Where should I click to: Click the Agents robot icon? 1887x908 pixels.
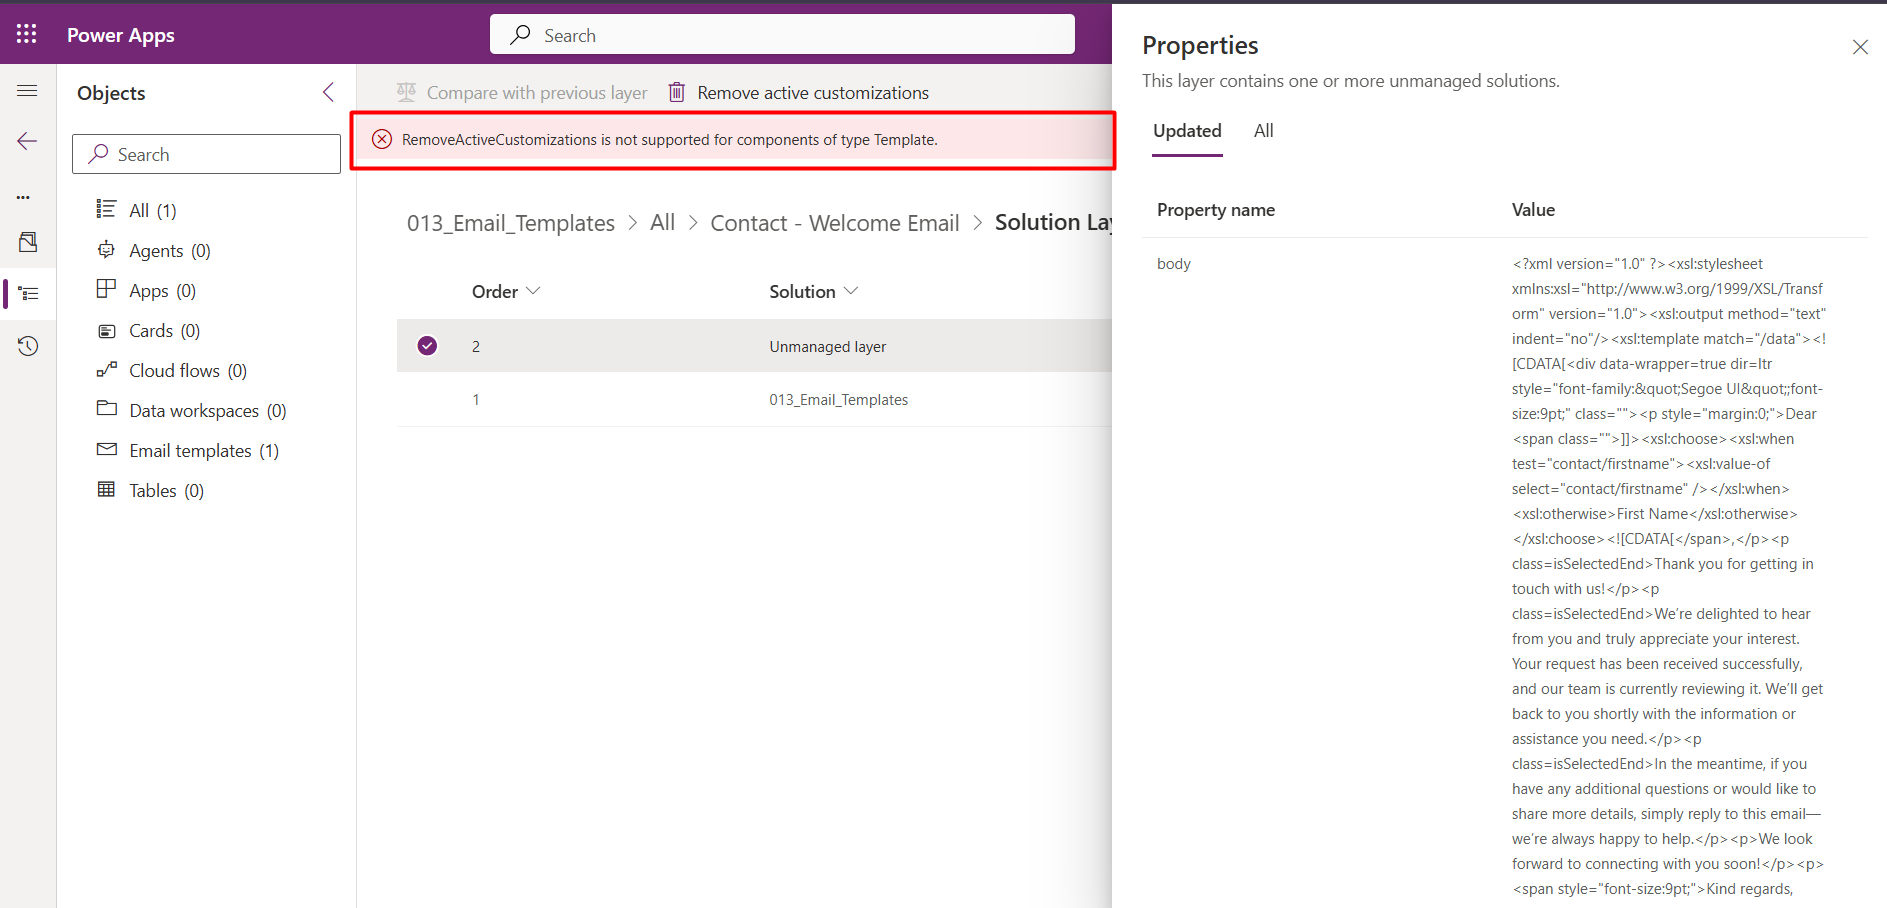tap(106, 249)
